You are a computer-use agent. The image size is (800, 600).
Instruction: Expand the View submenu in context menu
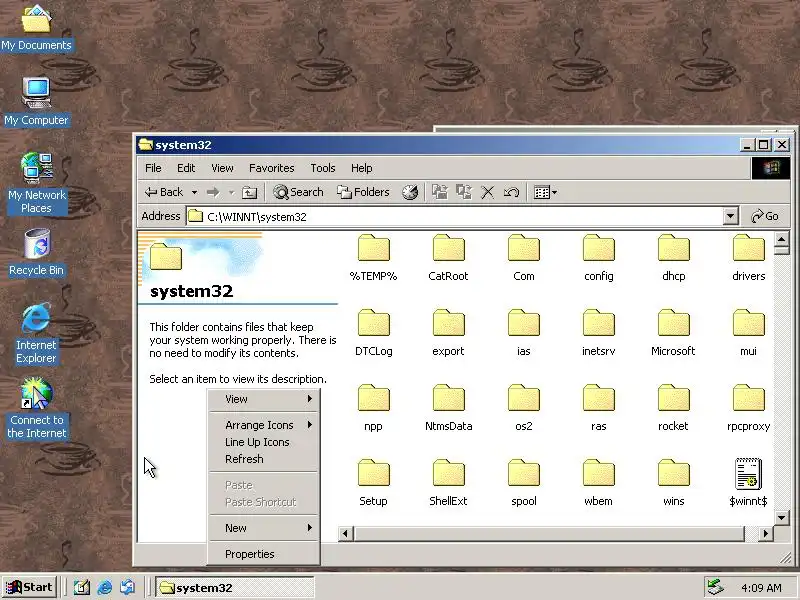coord(264,399)
